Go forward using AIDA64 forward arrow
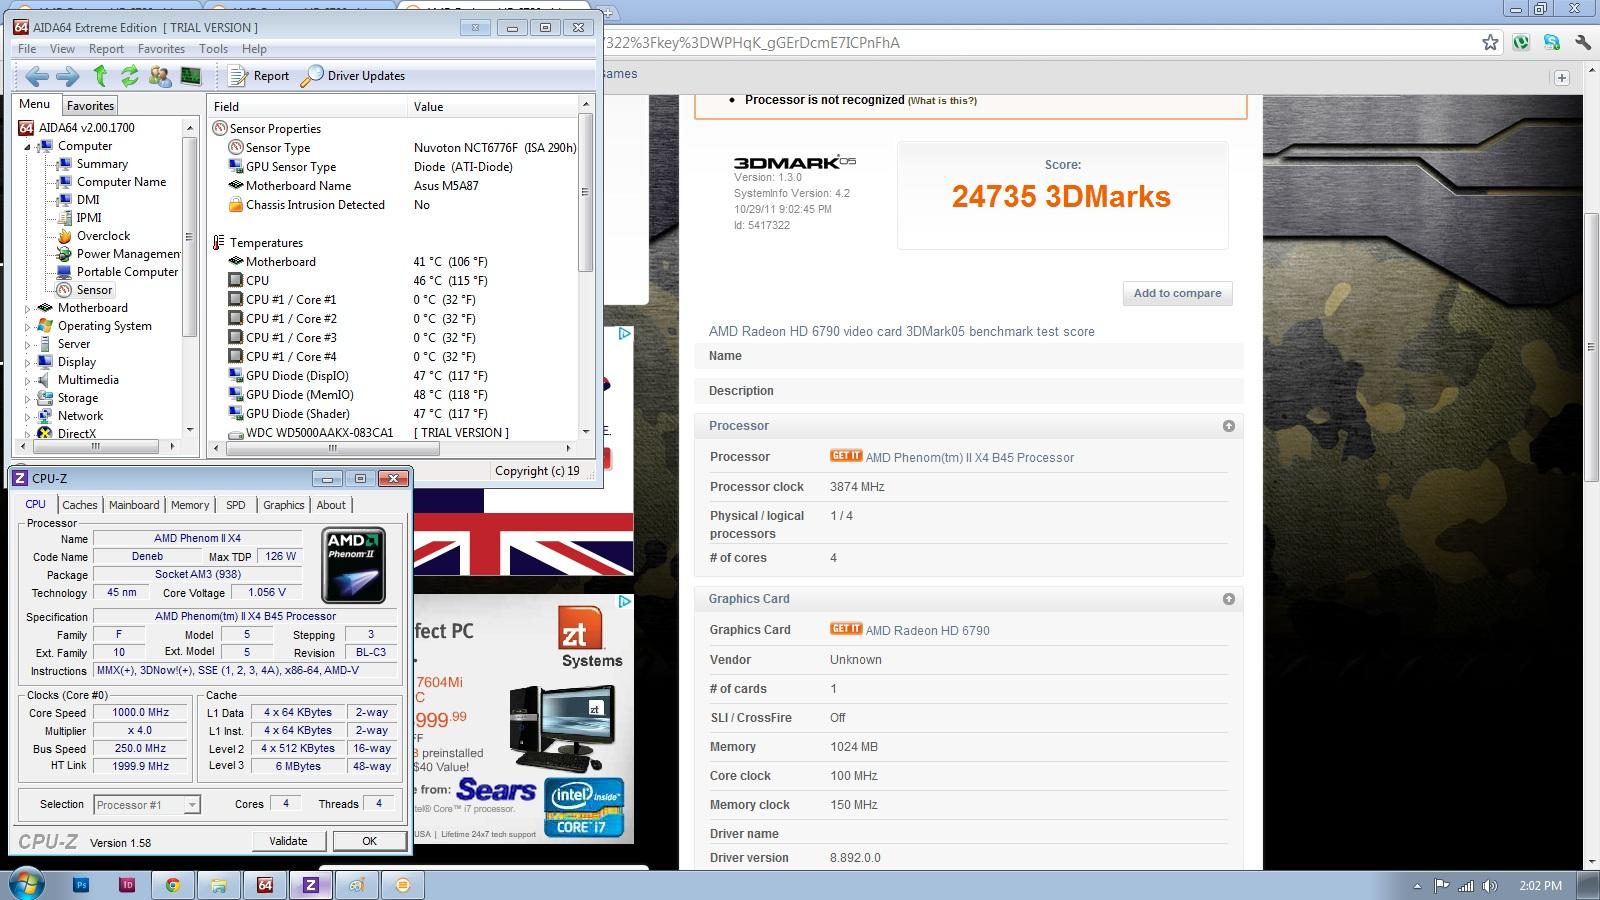Screen dimensions: 1600x900 [x=68, y=76]
